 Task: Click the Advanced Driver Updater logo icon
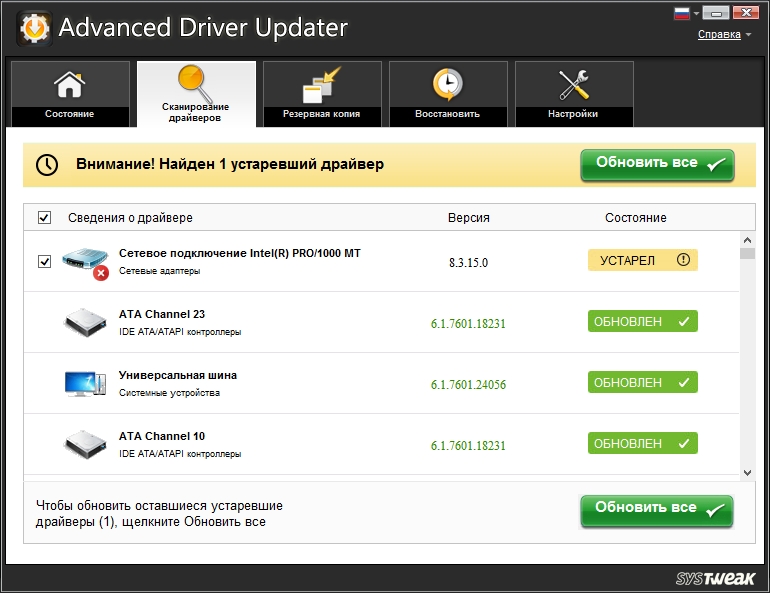33,28
